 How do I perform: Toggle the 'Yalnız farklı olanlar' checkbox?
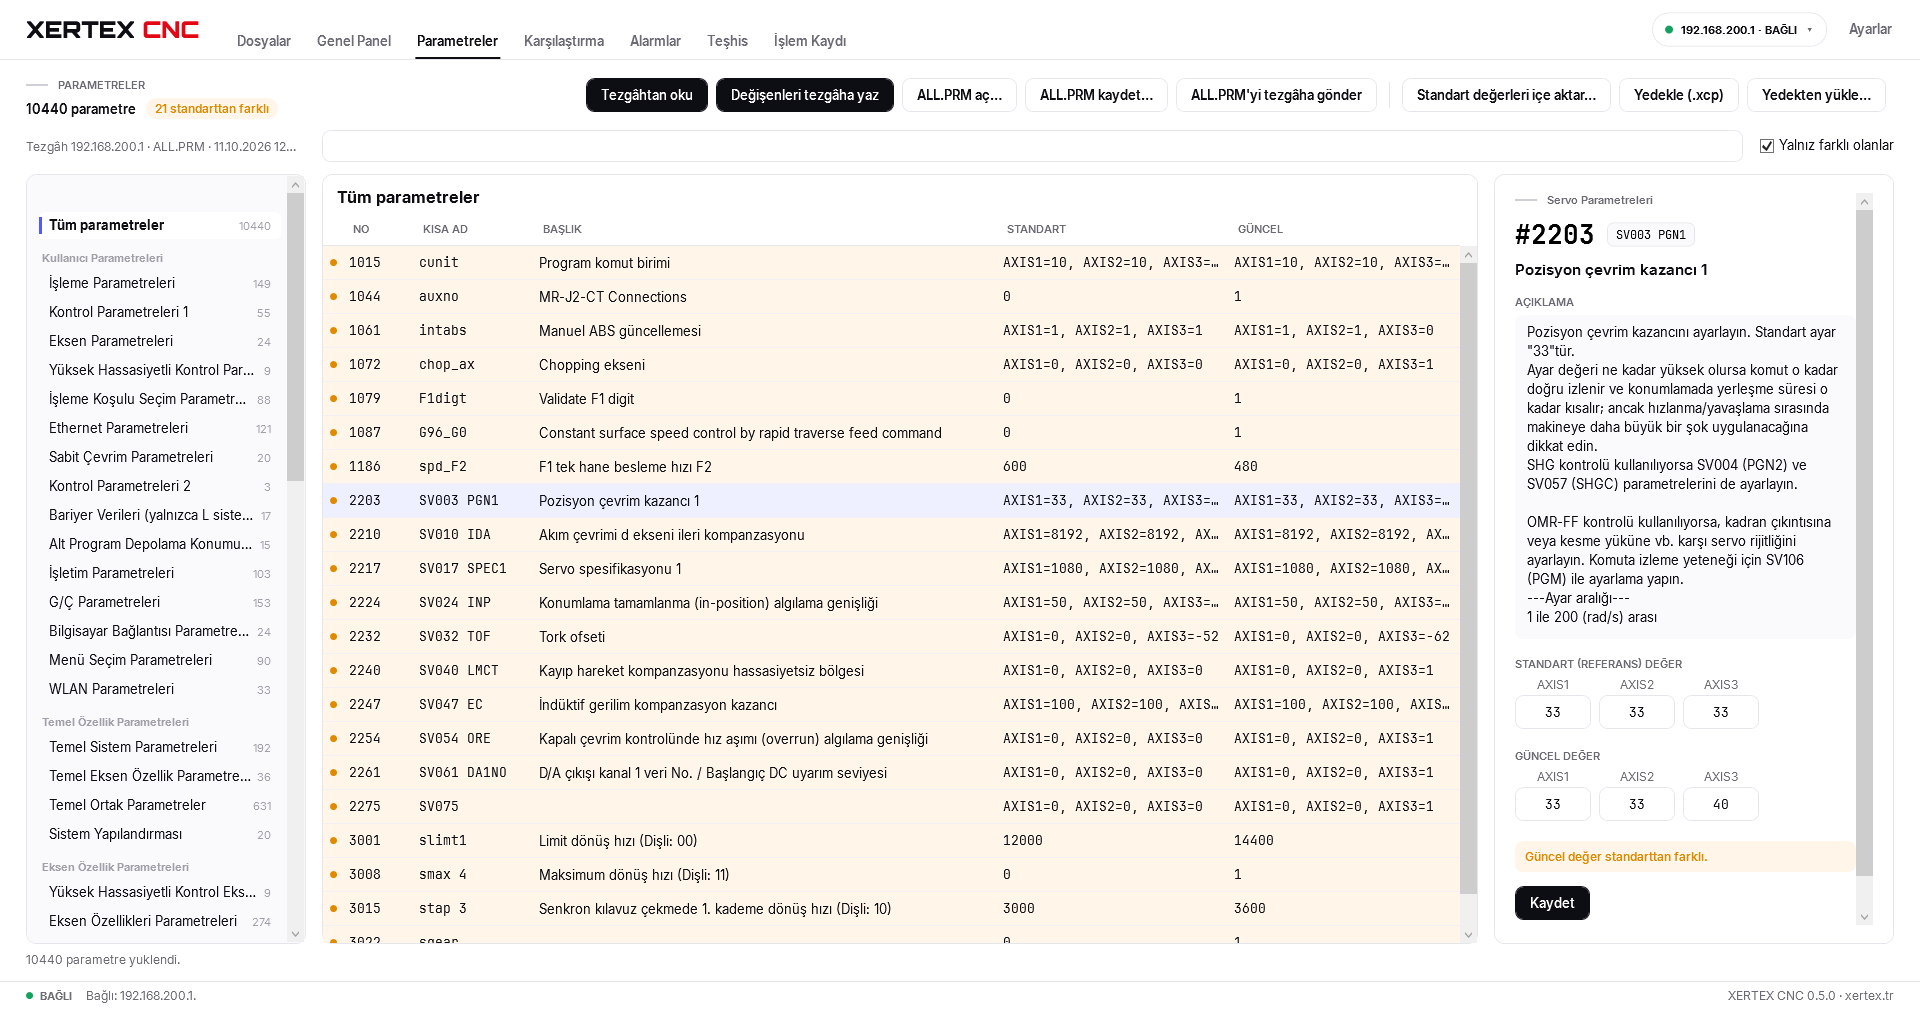[x=1767, y=146]
